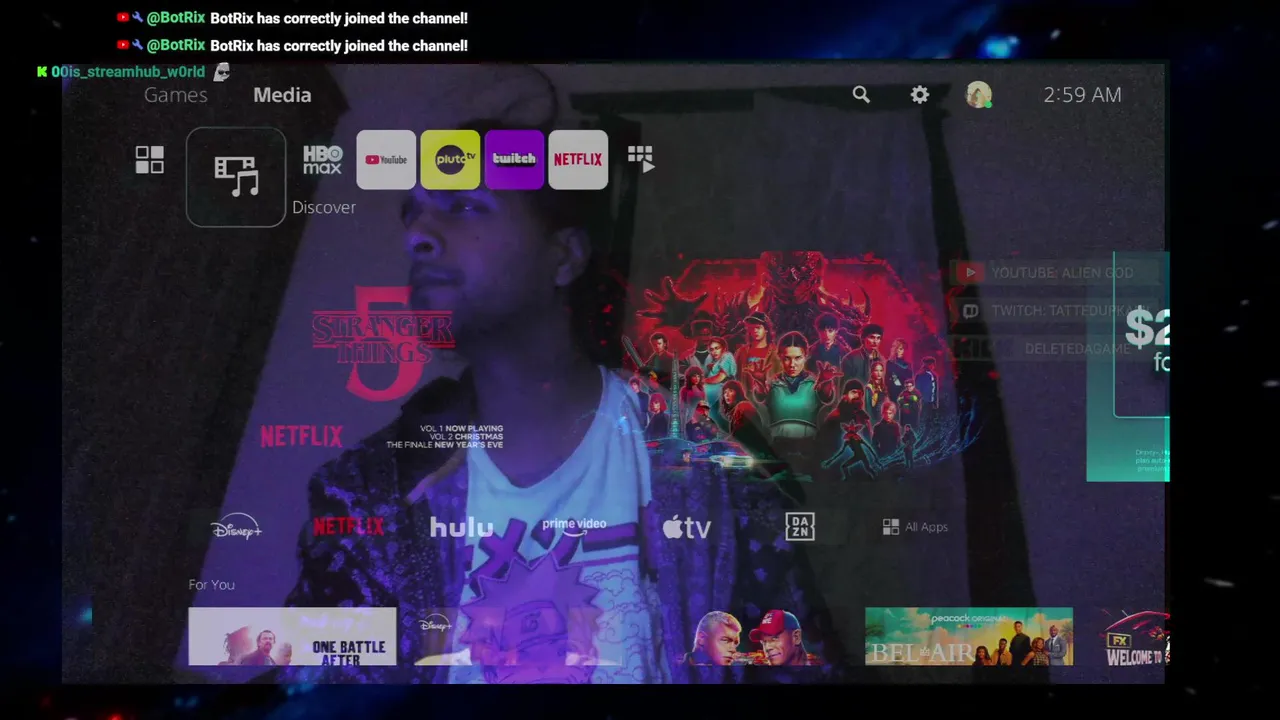1280x720 pixels.
Task: Click the 2:59 AM clock text
Action: click(1082, 95)
